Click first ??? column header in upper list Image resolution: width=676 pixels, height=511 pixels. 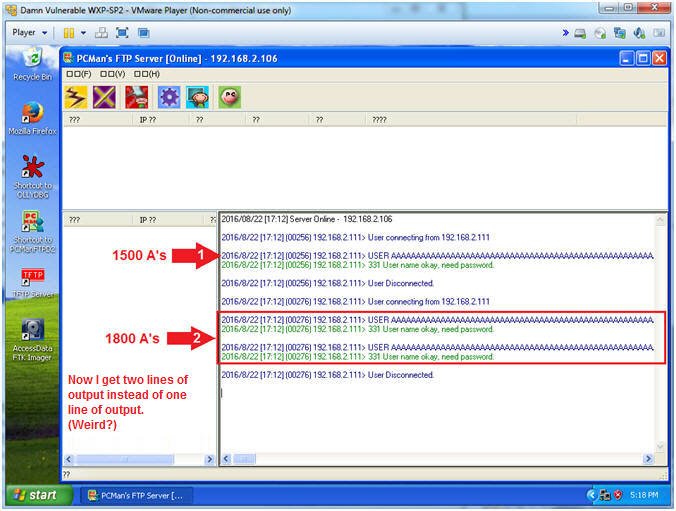(98, 119)
